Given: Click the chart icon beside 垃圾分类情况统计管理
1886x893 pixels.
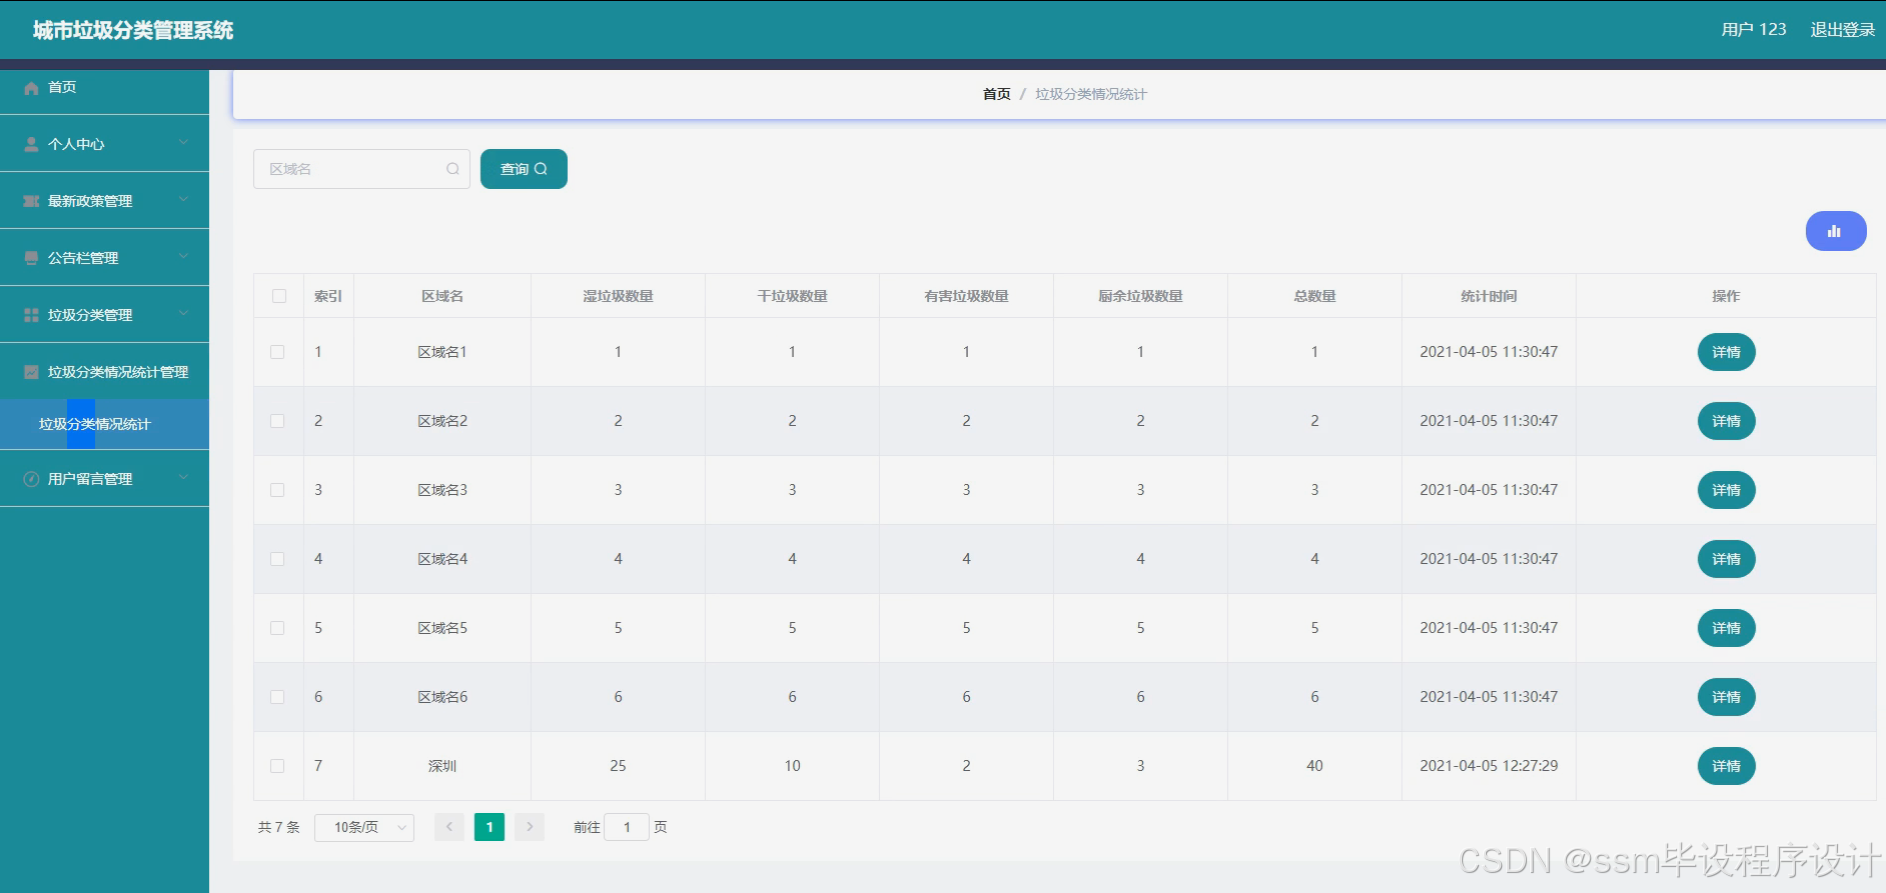Looking at the screenshot, I should tap(31, 372).
